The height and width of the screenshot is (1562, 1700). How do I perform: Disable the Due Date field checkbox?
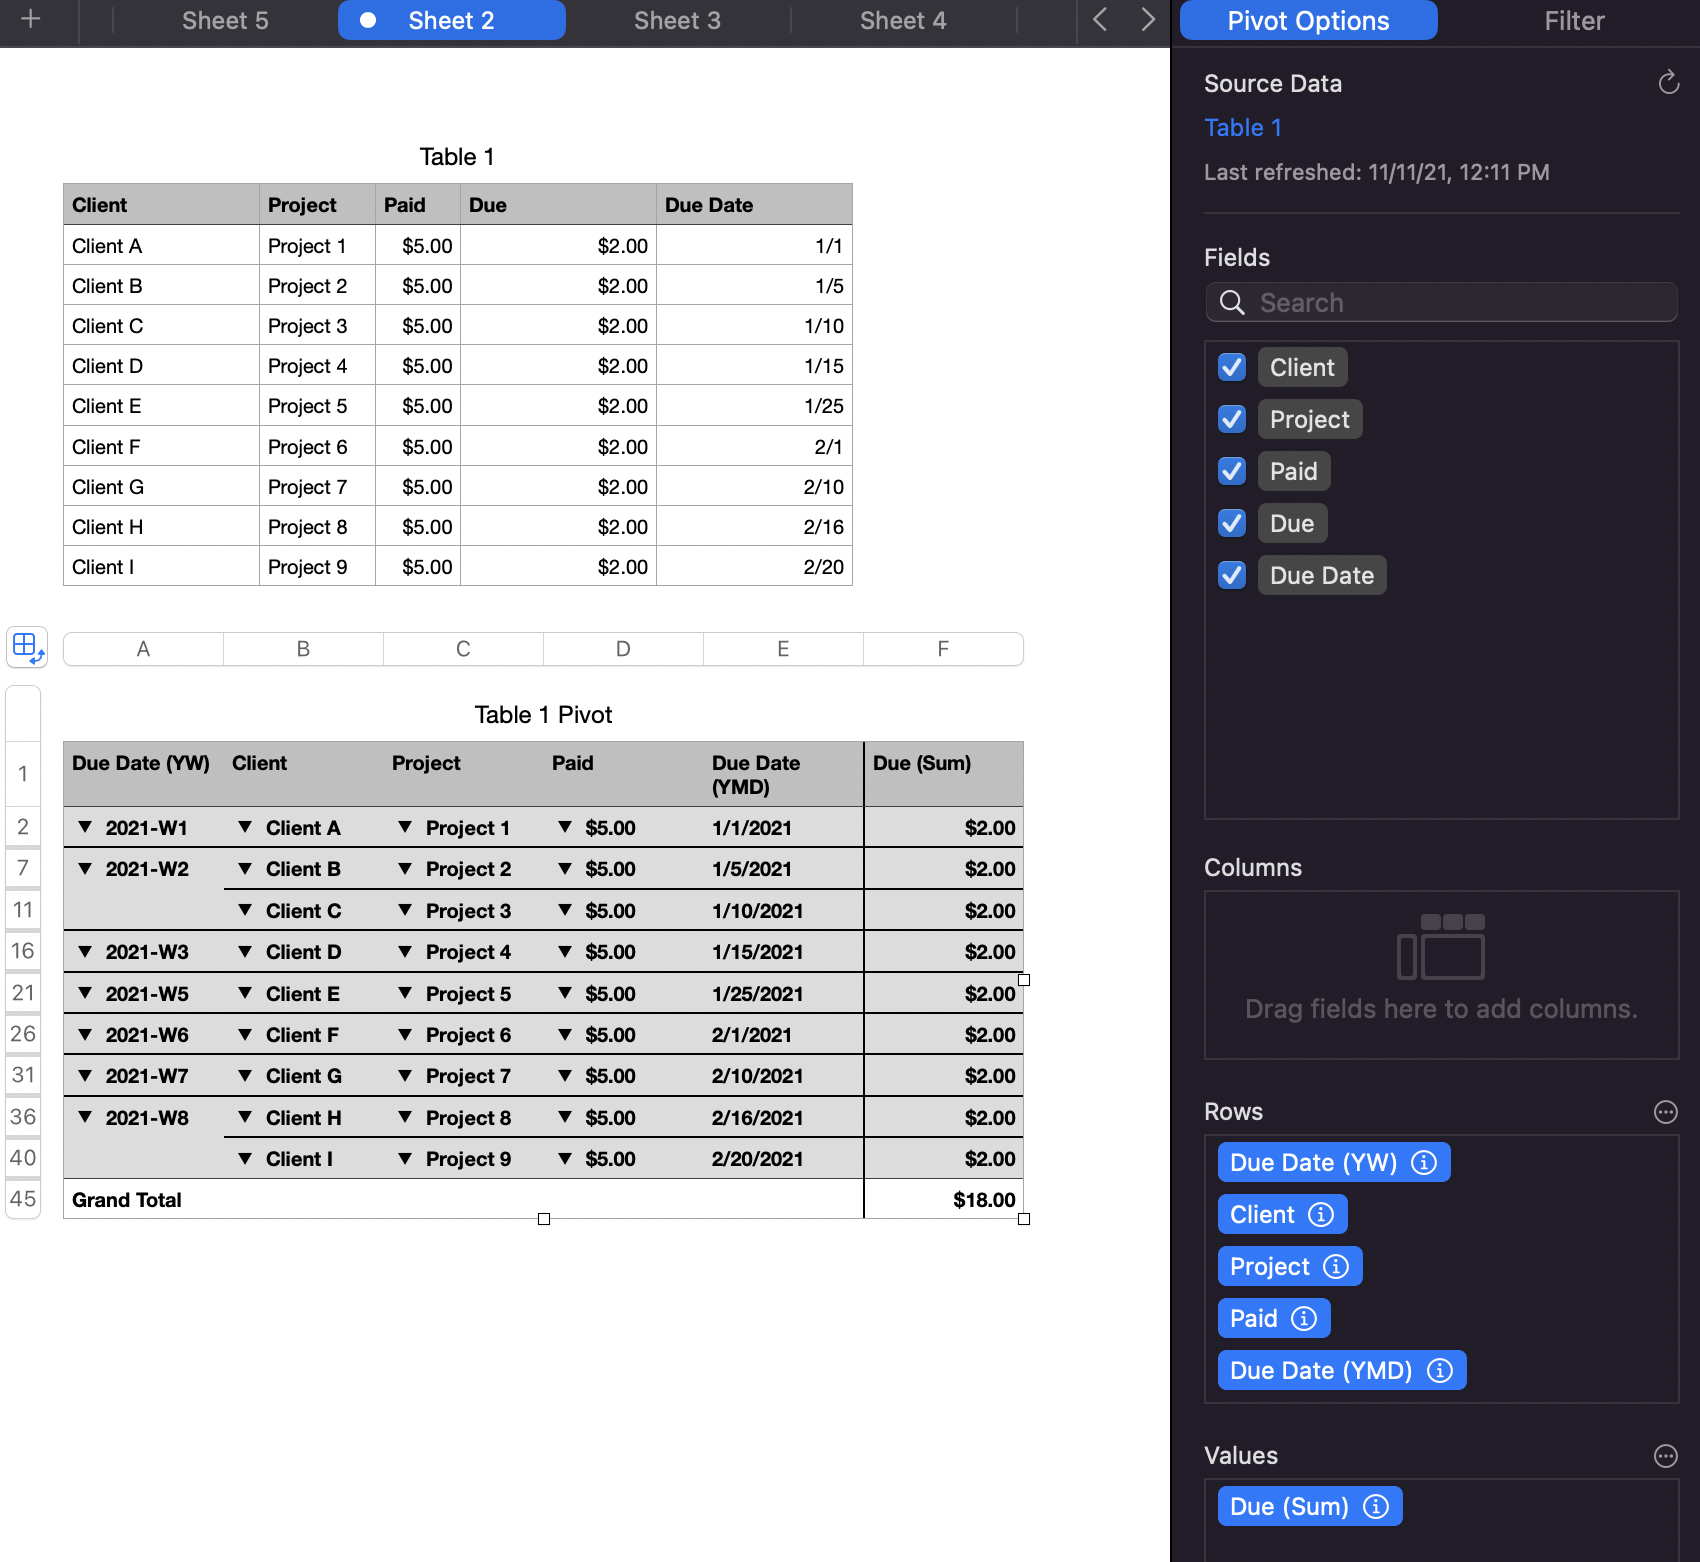[x=1231, y=575]
